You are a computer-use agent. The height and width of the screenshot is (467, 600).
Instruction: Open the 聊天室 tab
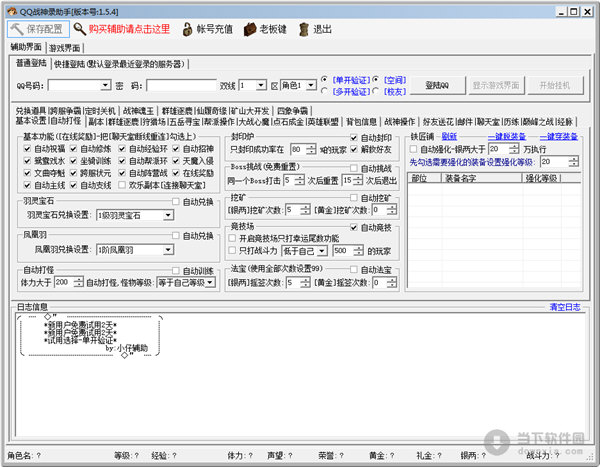(488, 122)
